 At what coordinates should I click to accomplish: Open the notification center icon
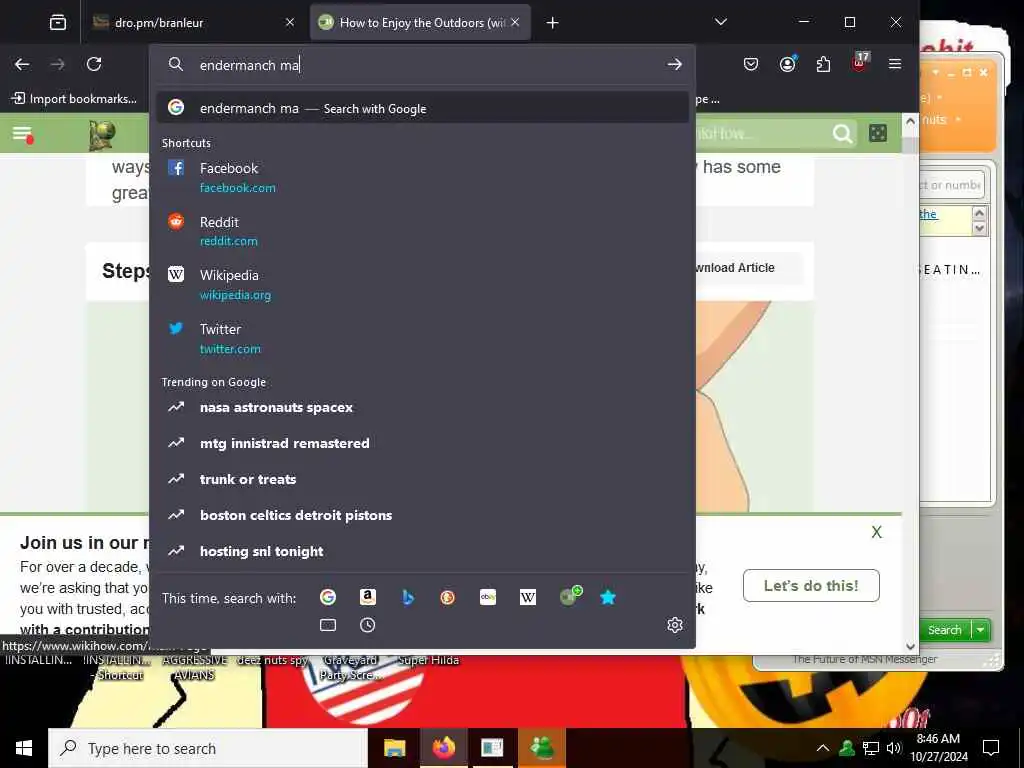[x=991, y=748]
